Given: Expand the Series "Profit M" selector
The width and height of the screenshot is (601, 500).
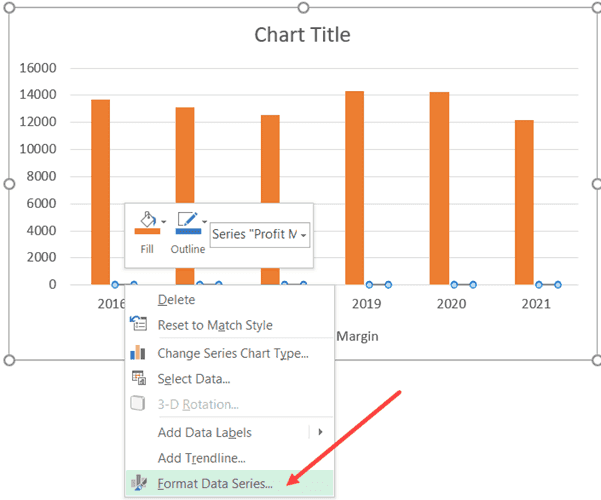Looking at the screenshot, I should click(304, 235).
